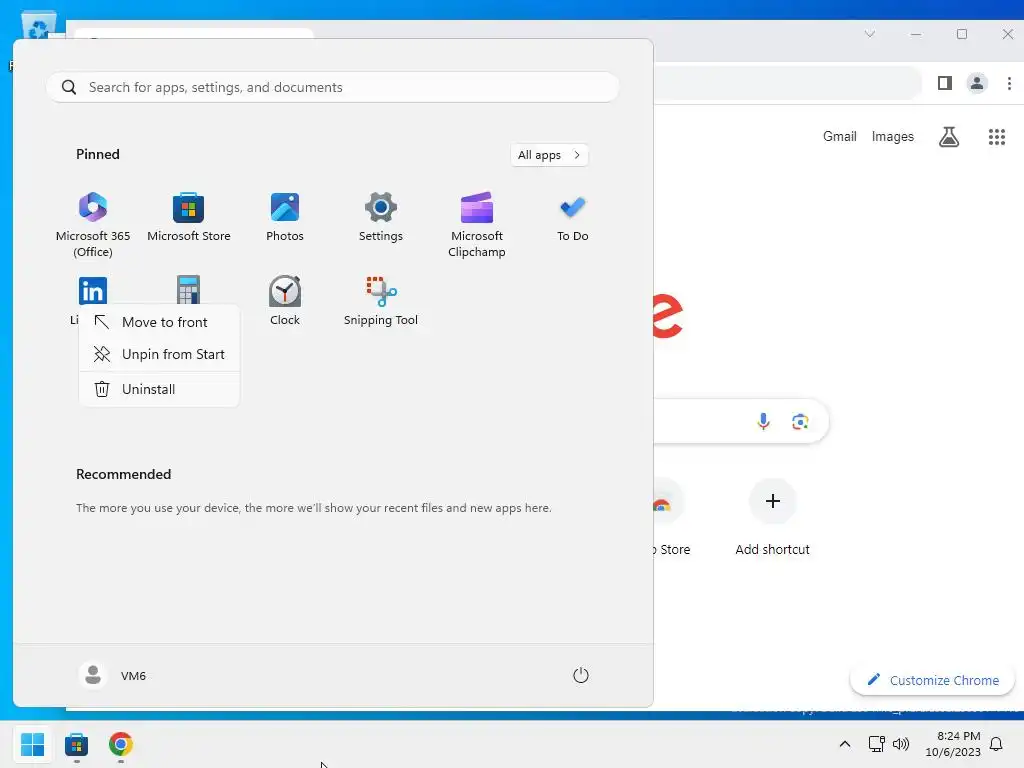1024x768 pixels.
Task: Click Add shortcut in Chrome
Action: [x=773, y=518]
